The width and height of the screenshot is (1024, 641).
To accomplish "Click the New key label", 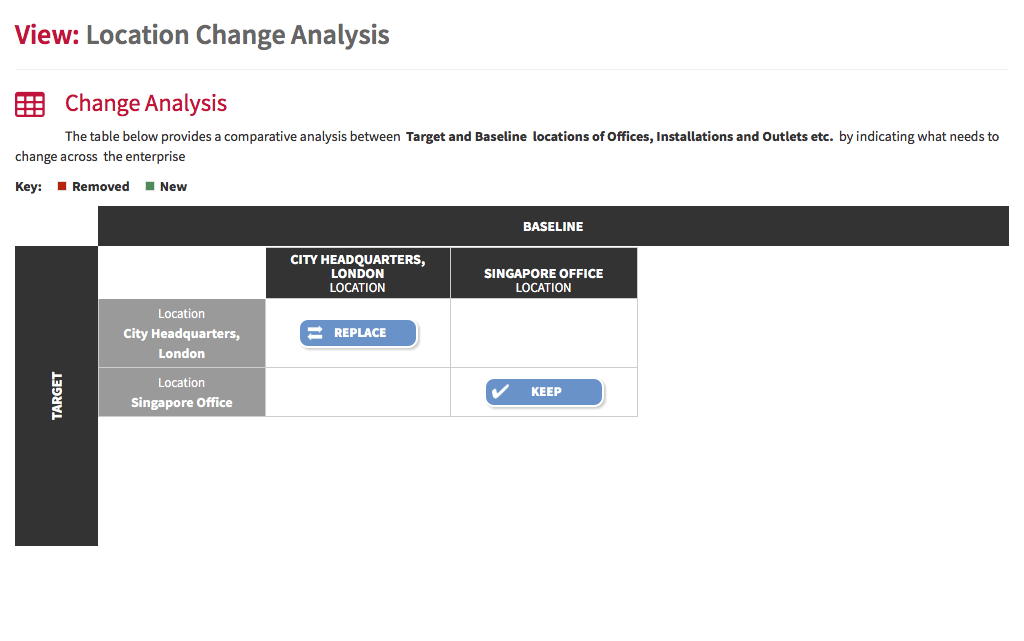I will pos(173,187).
